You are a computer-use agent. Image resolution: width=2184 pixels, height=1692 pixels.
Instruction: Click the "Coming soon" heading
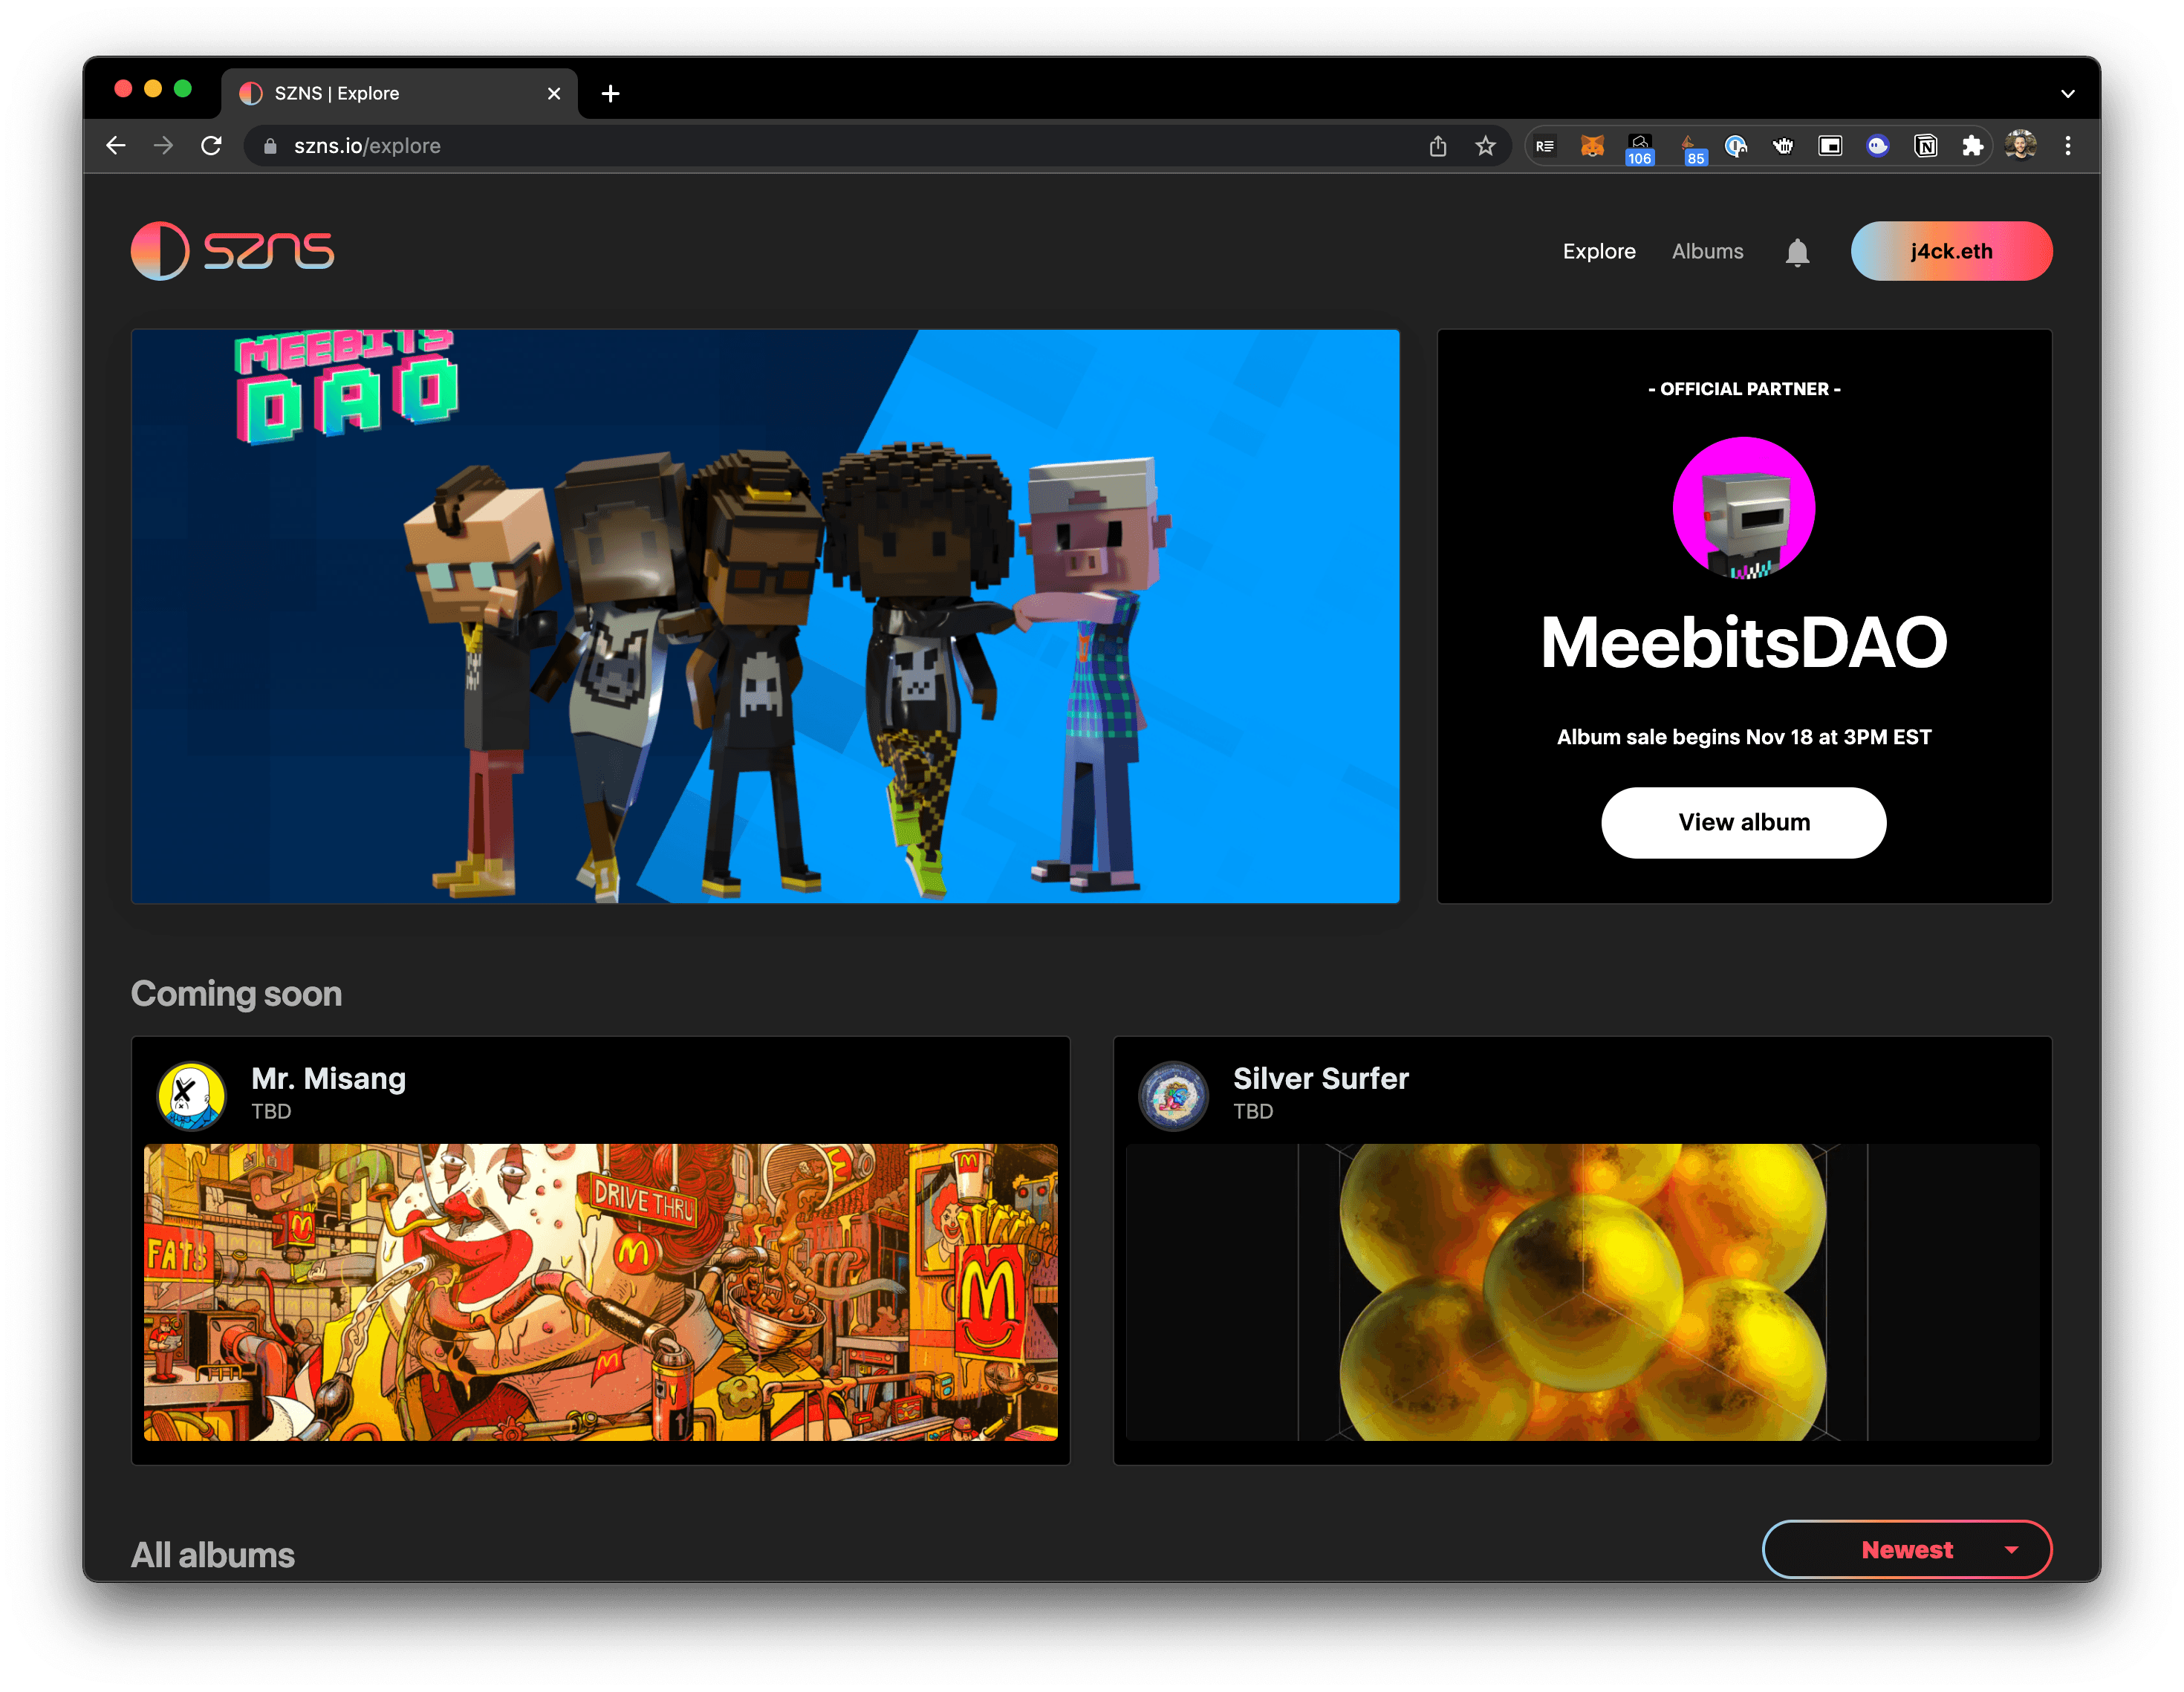click(236, 994)
